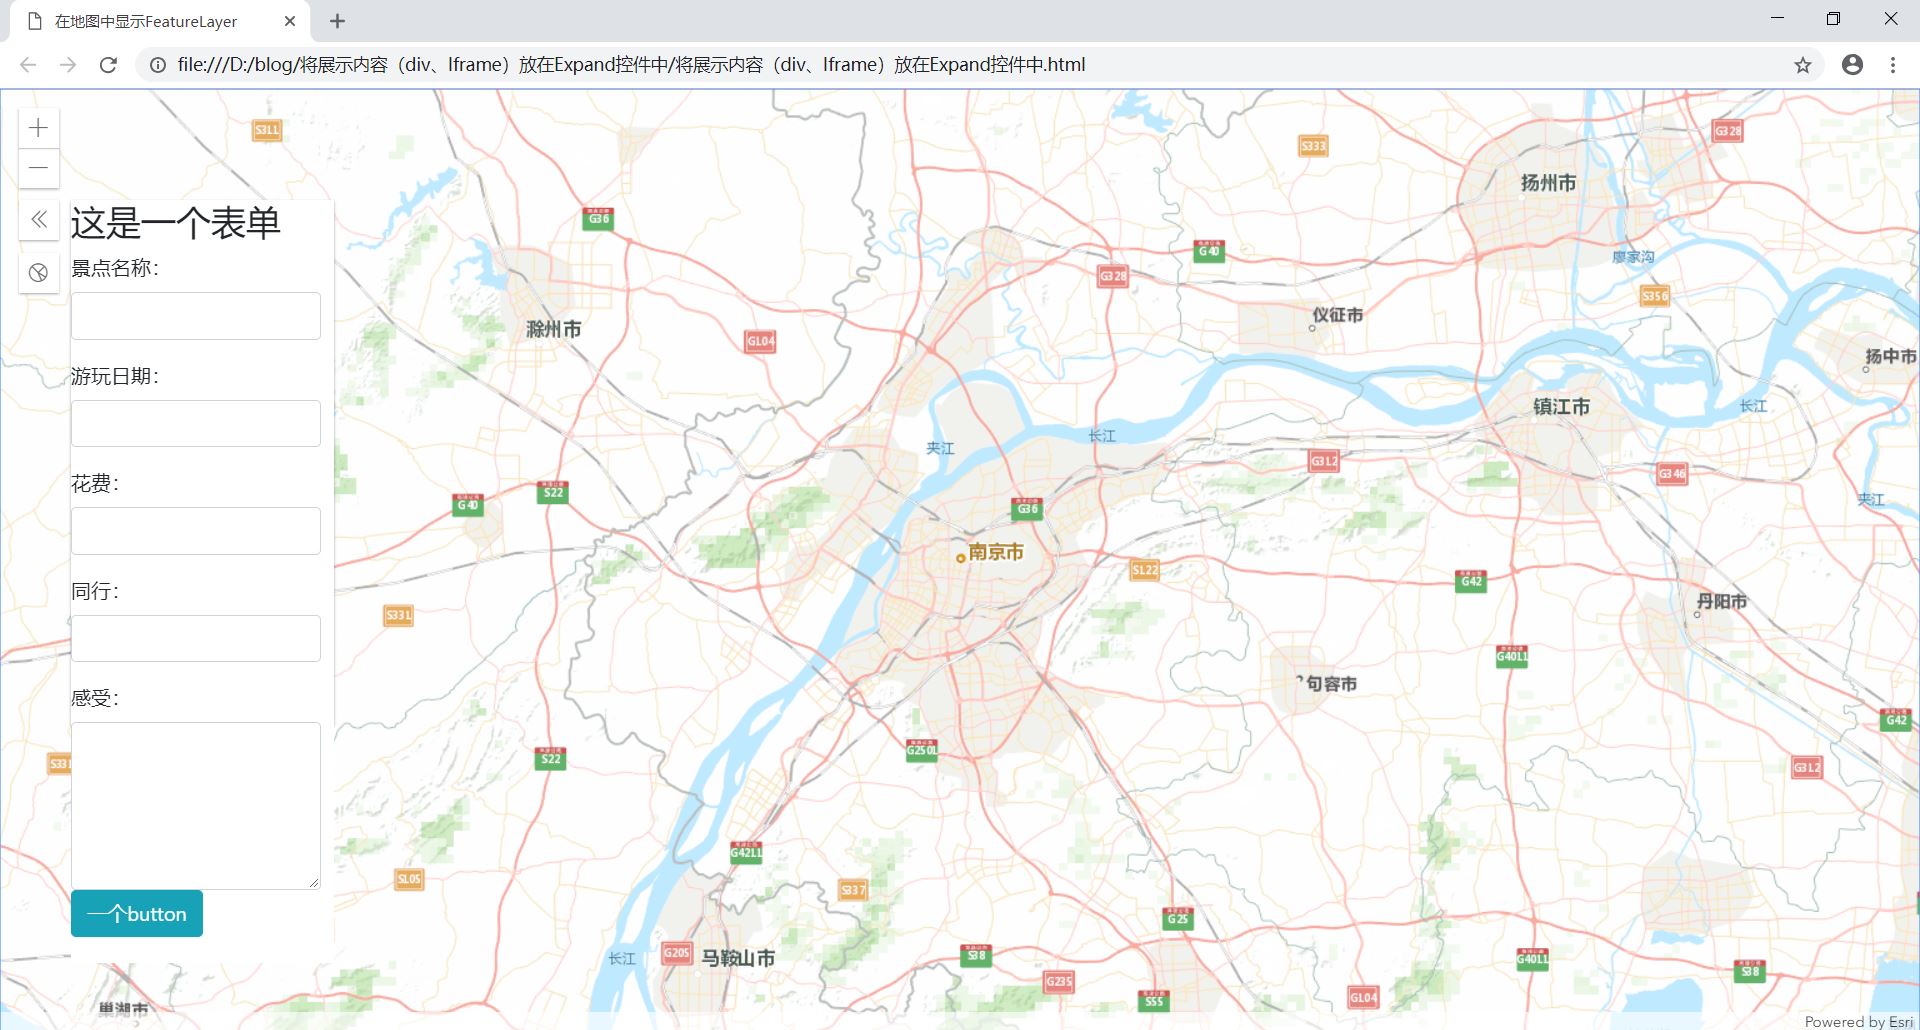The height and width of the screenshot is (1030, 1920).
Task: Click the Powered by Esri attribution
Action: [1859, 1021]
